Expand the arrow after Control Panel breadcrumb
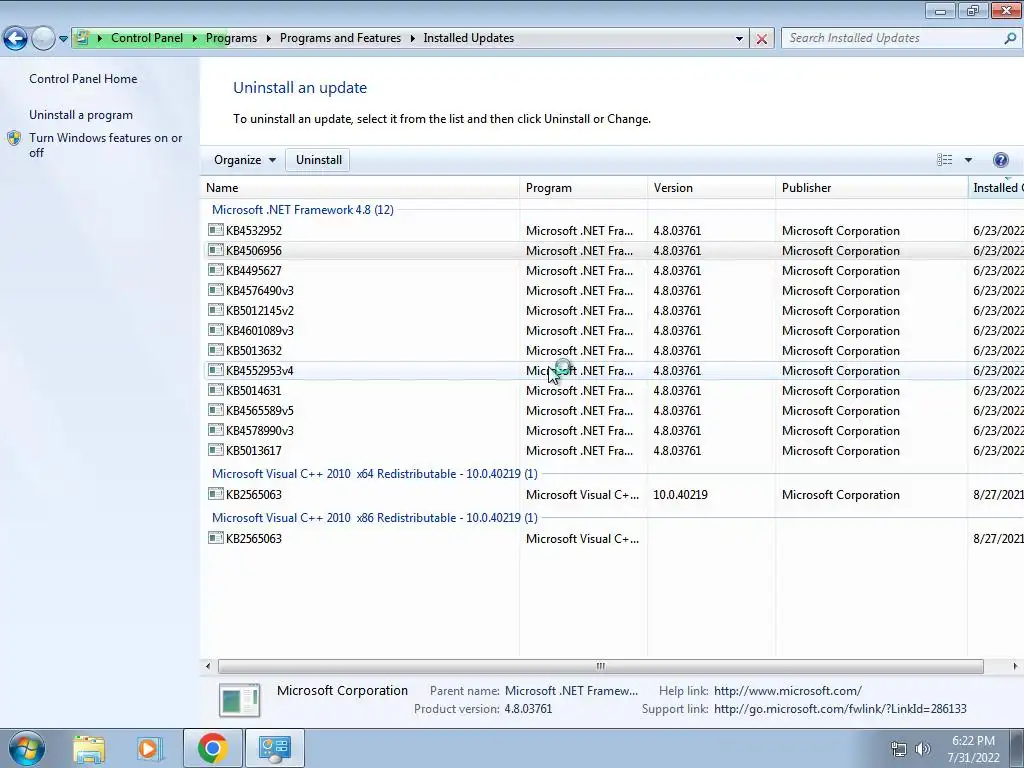Screen dimensions: 1024x768 point(195,38)
